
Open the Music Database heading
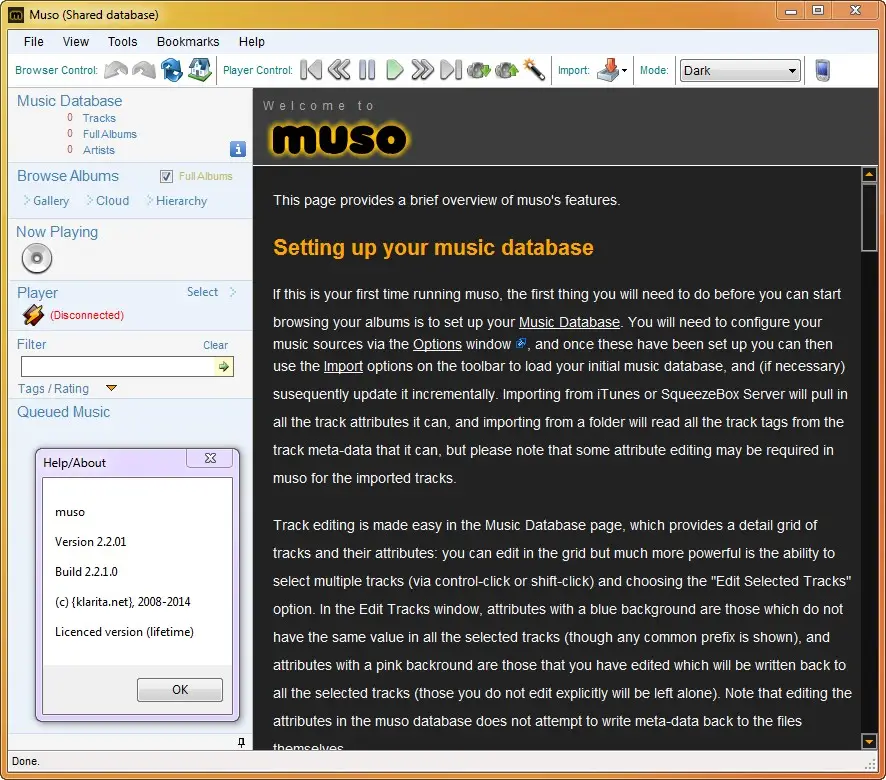tap(70, 101)
